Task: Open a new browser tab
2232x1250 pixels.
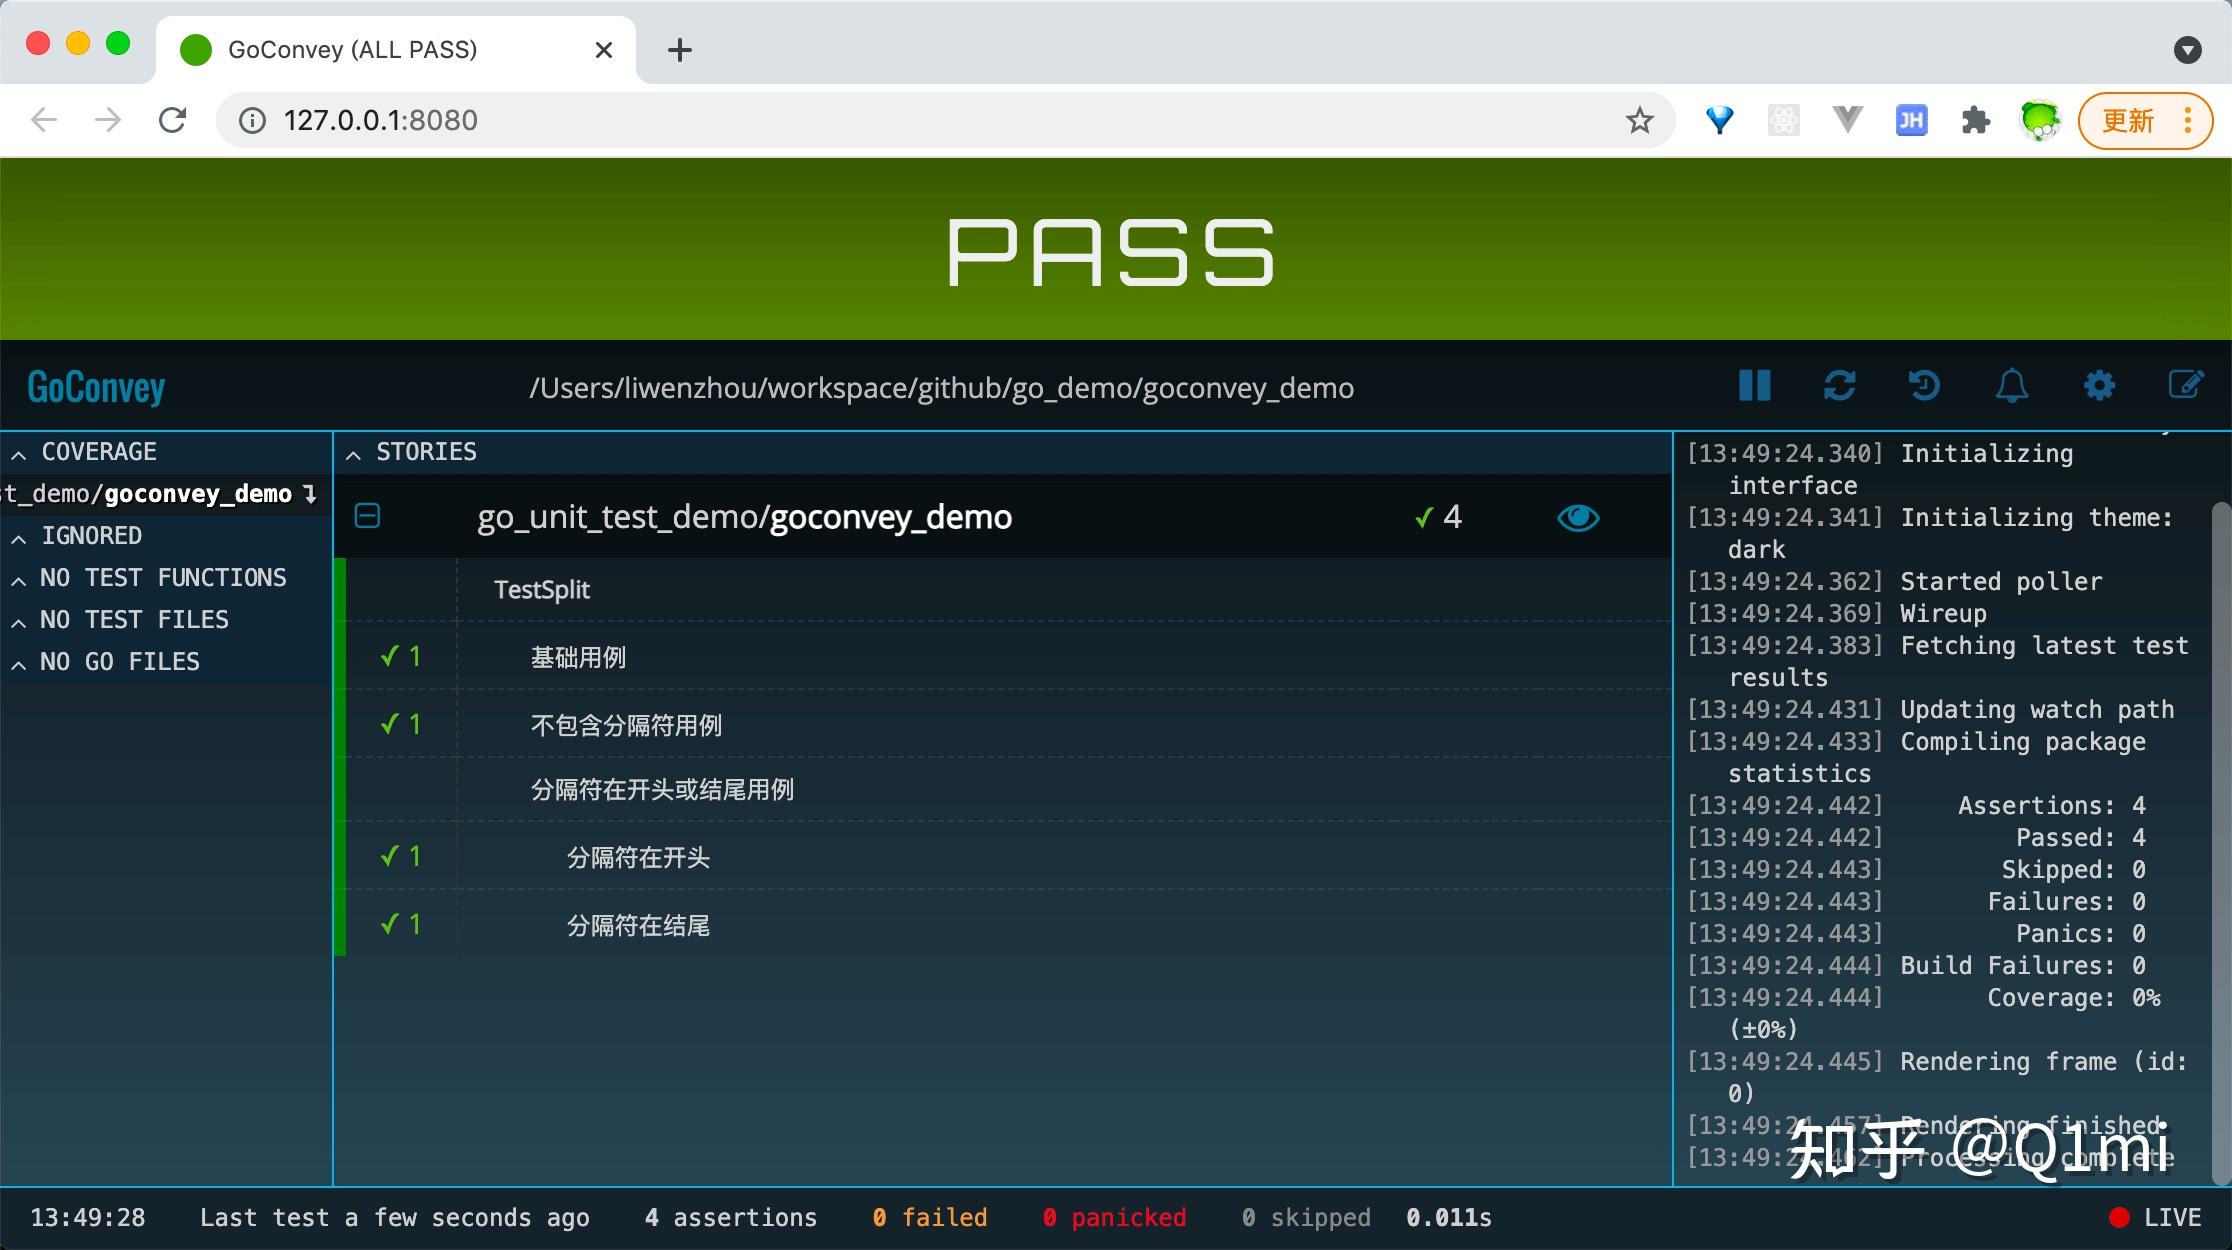Action: tap(679, 49)
